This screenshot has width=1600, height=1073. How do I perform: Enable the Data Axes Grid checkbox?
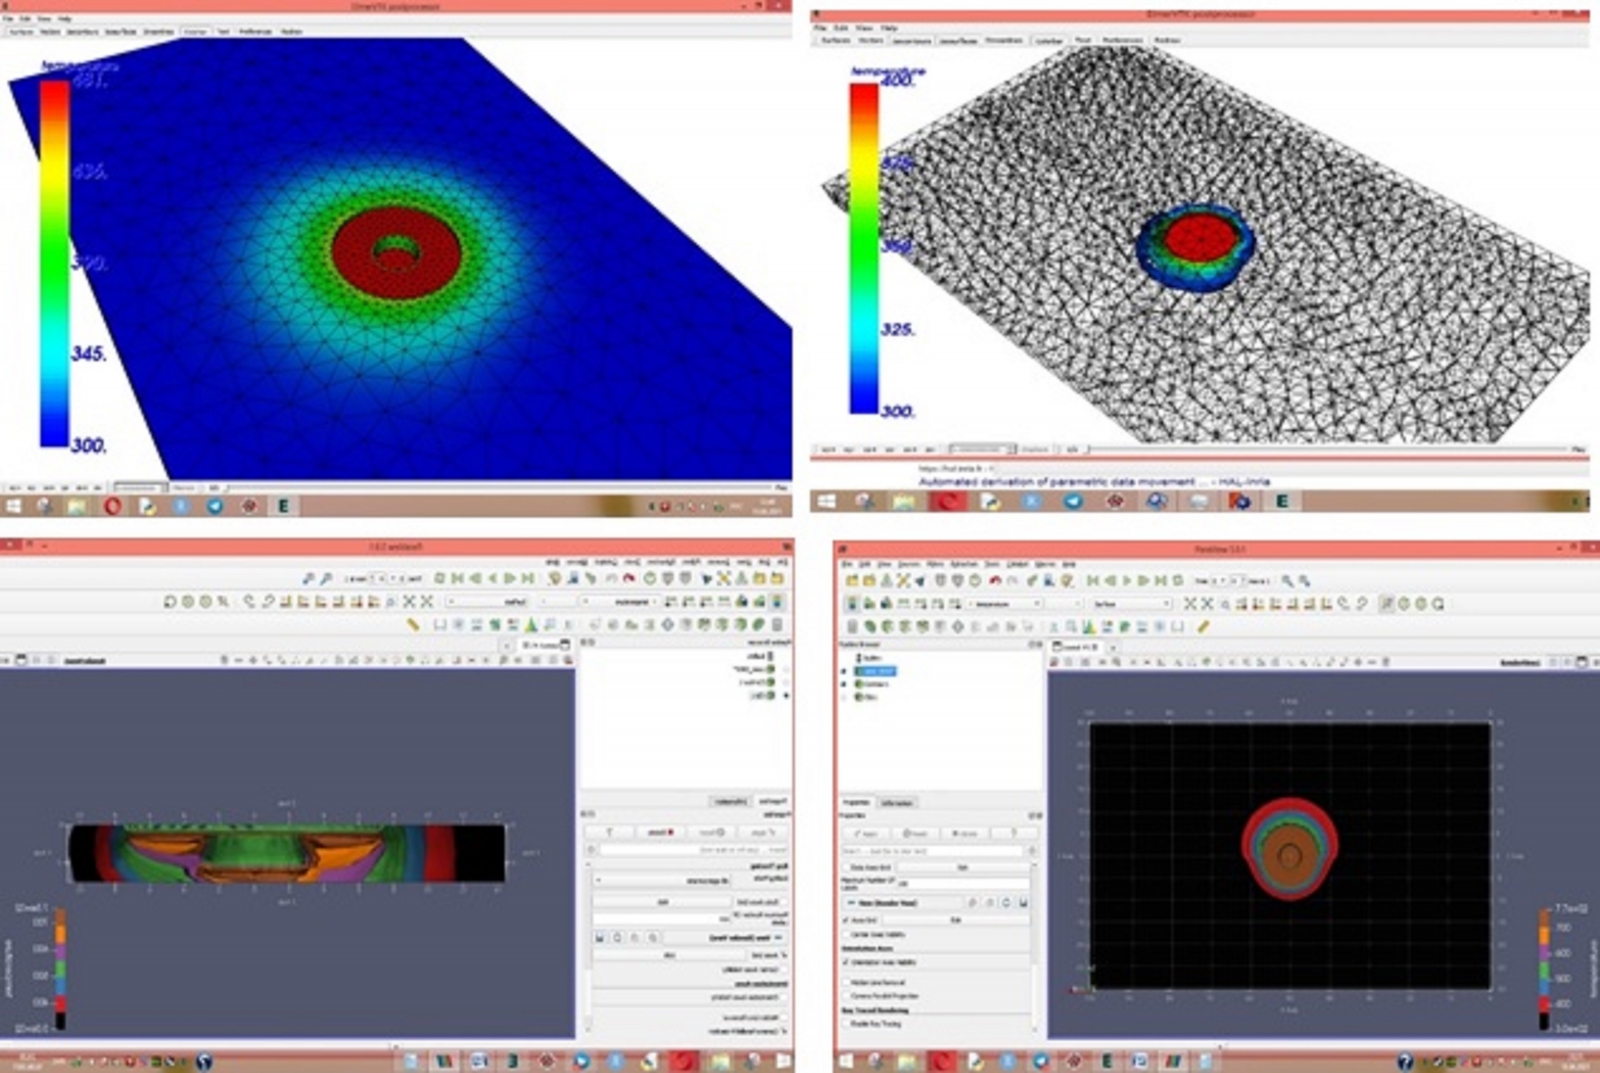(847, 867)
